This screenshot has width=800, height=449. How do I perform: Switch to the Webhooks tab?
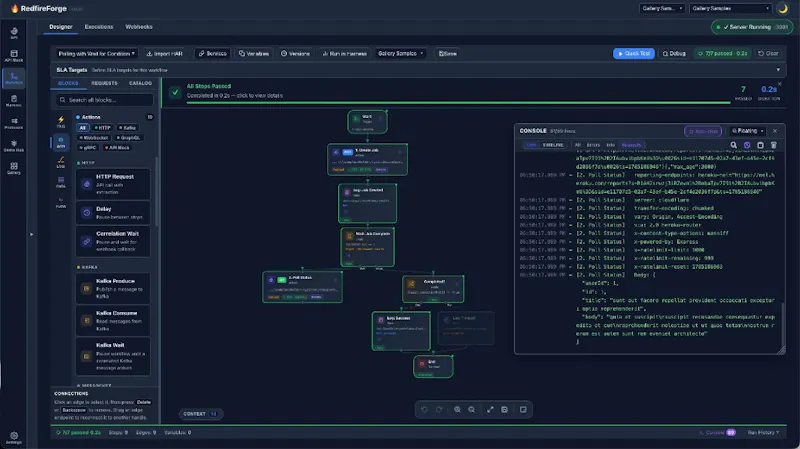(139, 27)
